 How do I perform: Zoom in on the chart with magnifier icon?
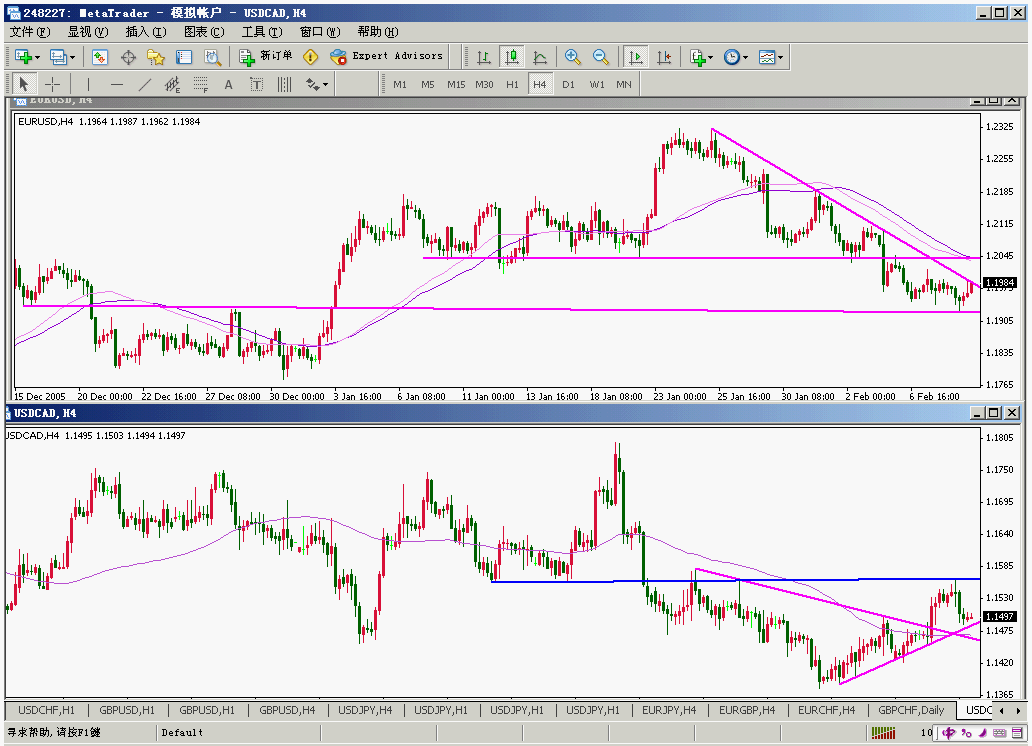click(x=571, y=57)
